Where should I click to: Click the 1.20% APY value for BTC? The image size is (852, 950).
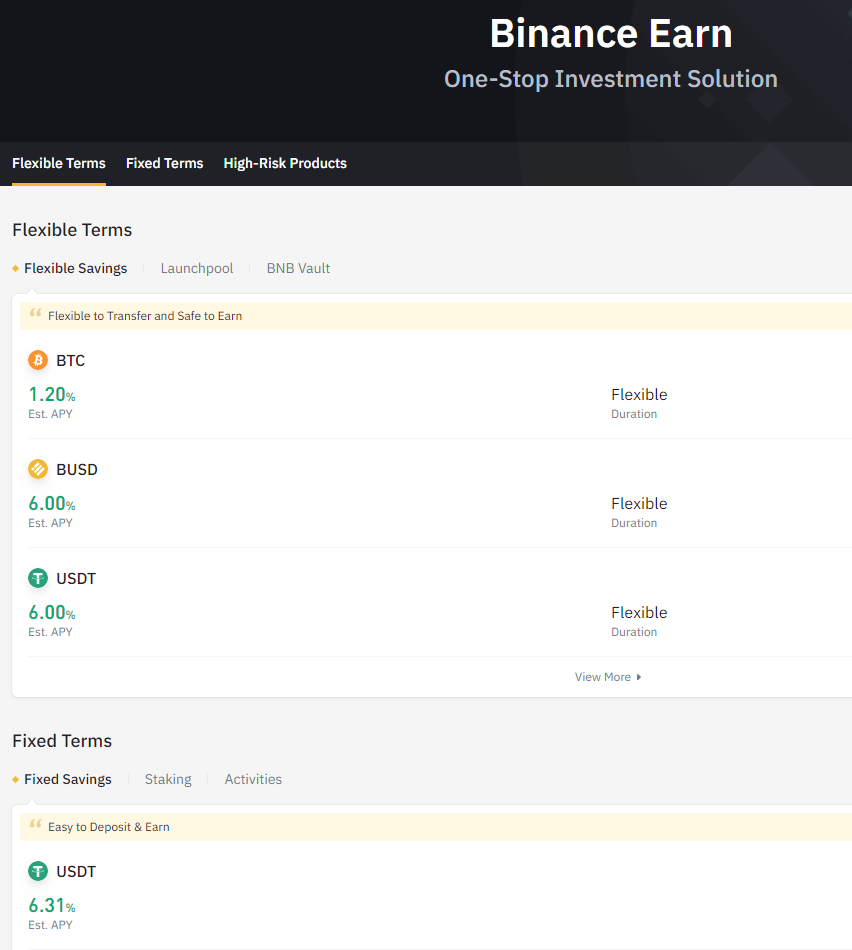[x=52, y=394]
